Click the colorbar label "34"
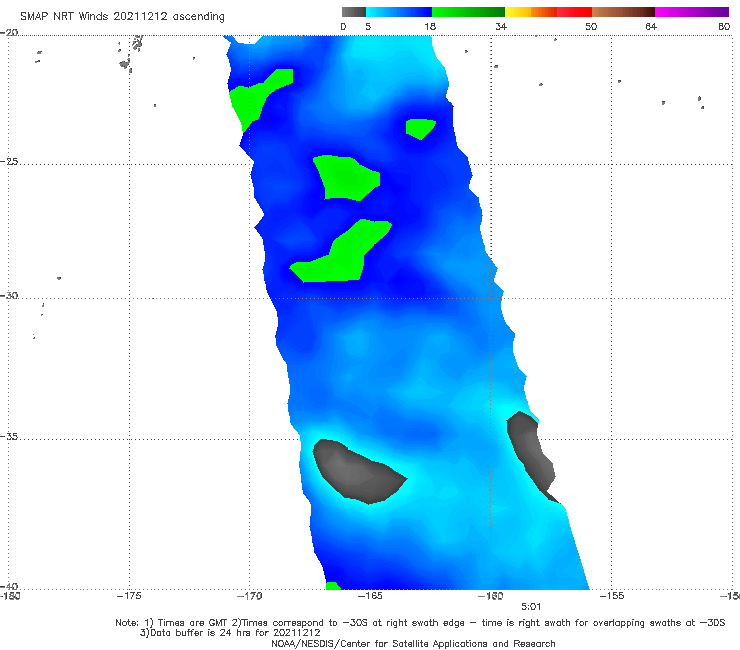This screenshot has width=740, height=650. 501,26
